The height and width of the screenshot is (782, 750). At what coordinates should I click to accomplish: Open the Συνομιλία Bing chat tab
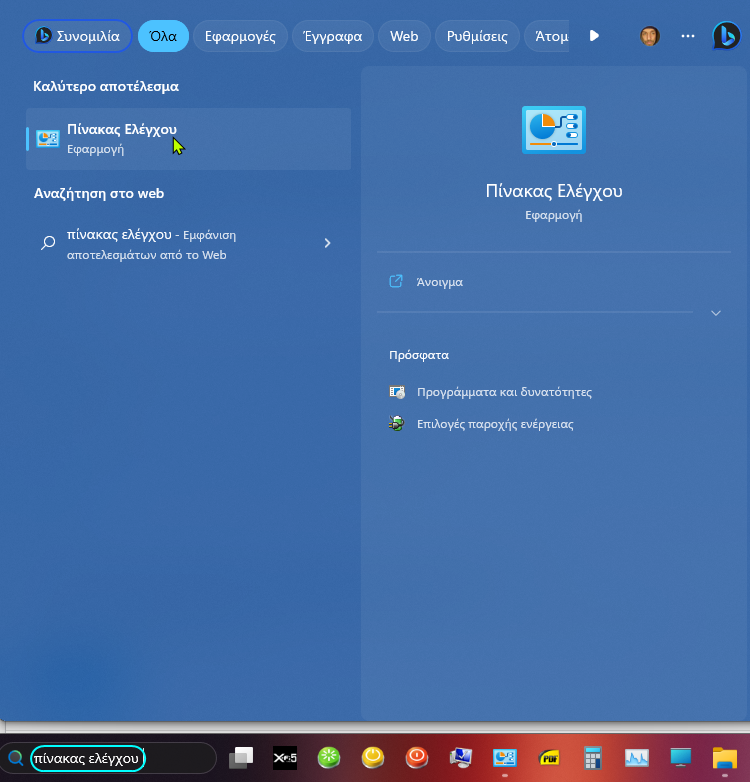[77, 36]
